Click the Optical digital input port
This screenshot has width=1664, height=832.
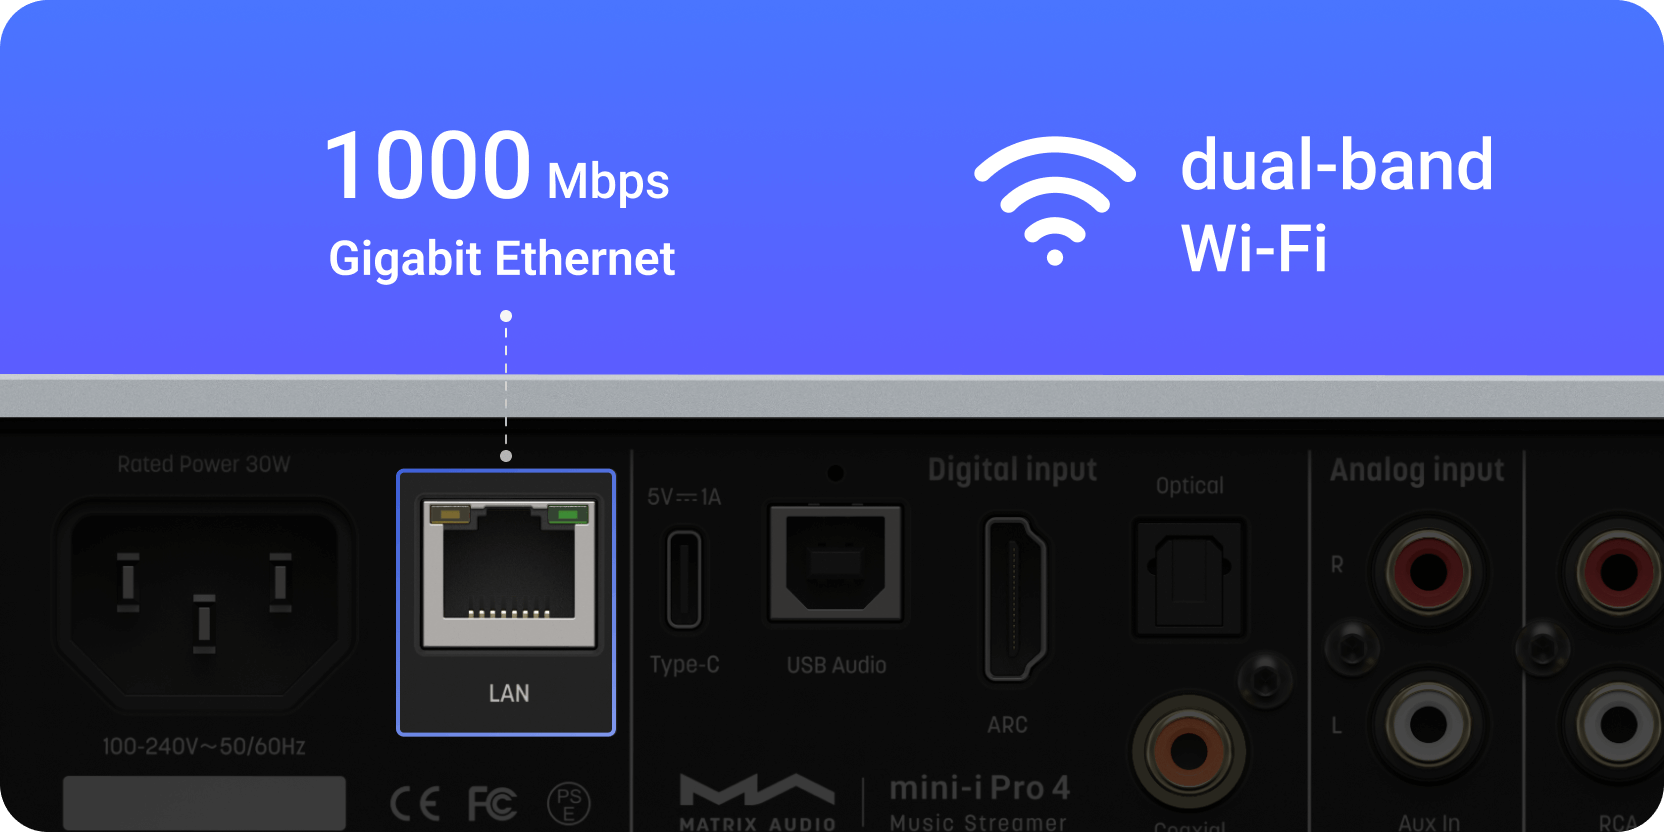click(x=1189, y=578)
